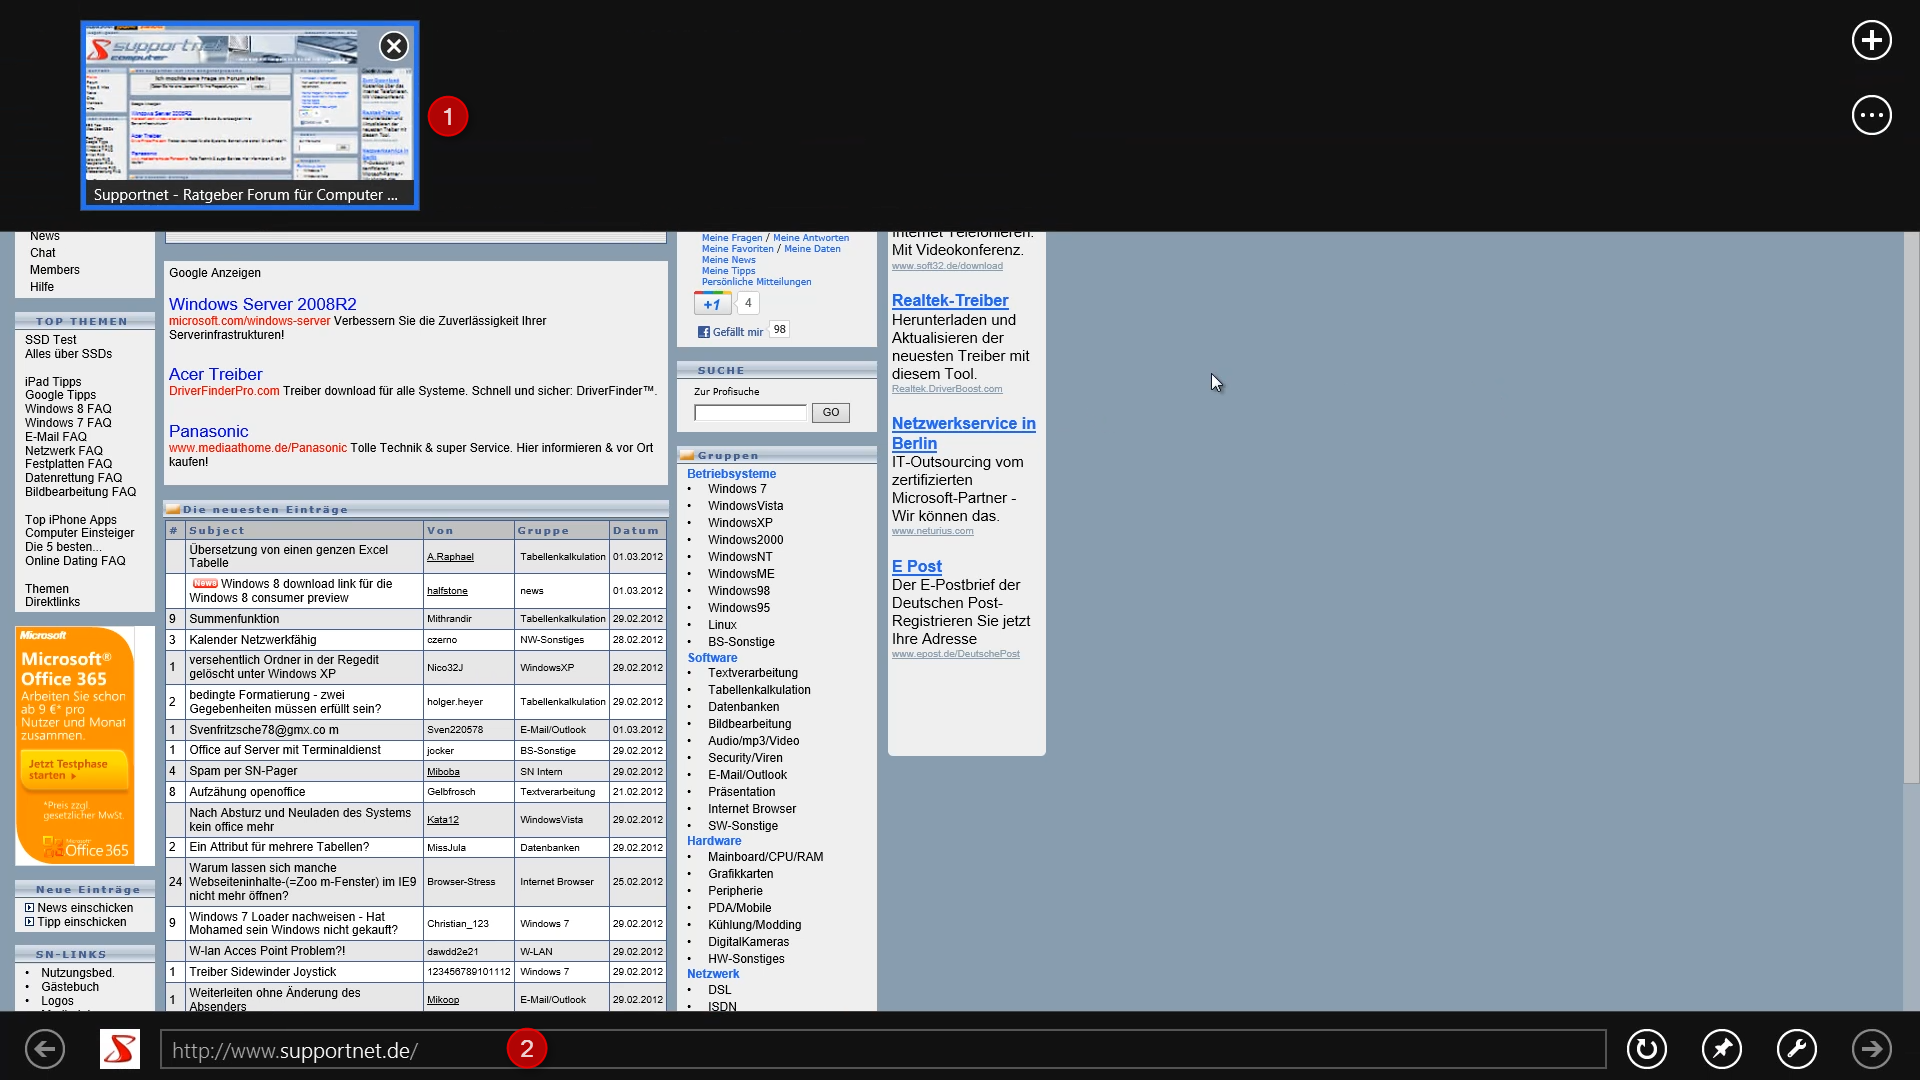Open the Panasonic ad link

click(208, 431)
